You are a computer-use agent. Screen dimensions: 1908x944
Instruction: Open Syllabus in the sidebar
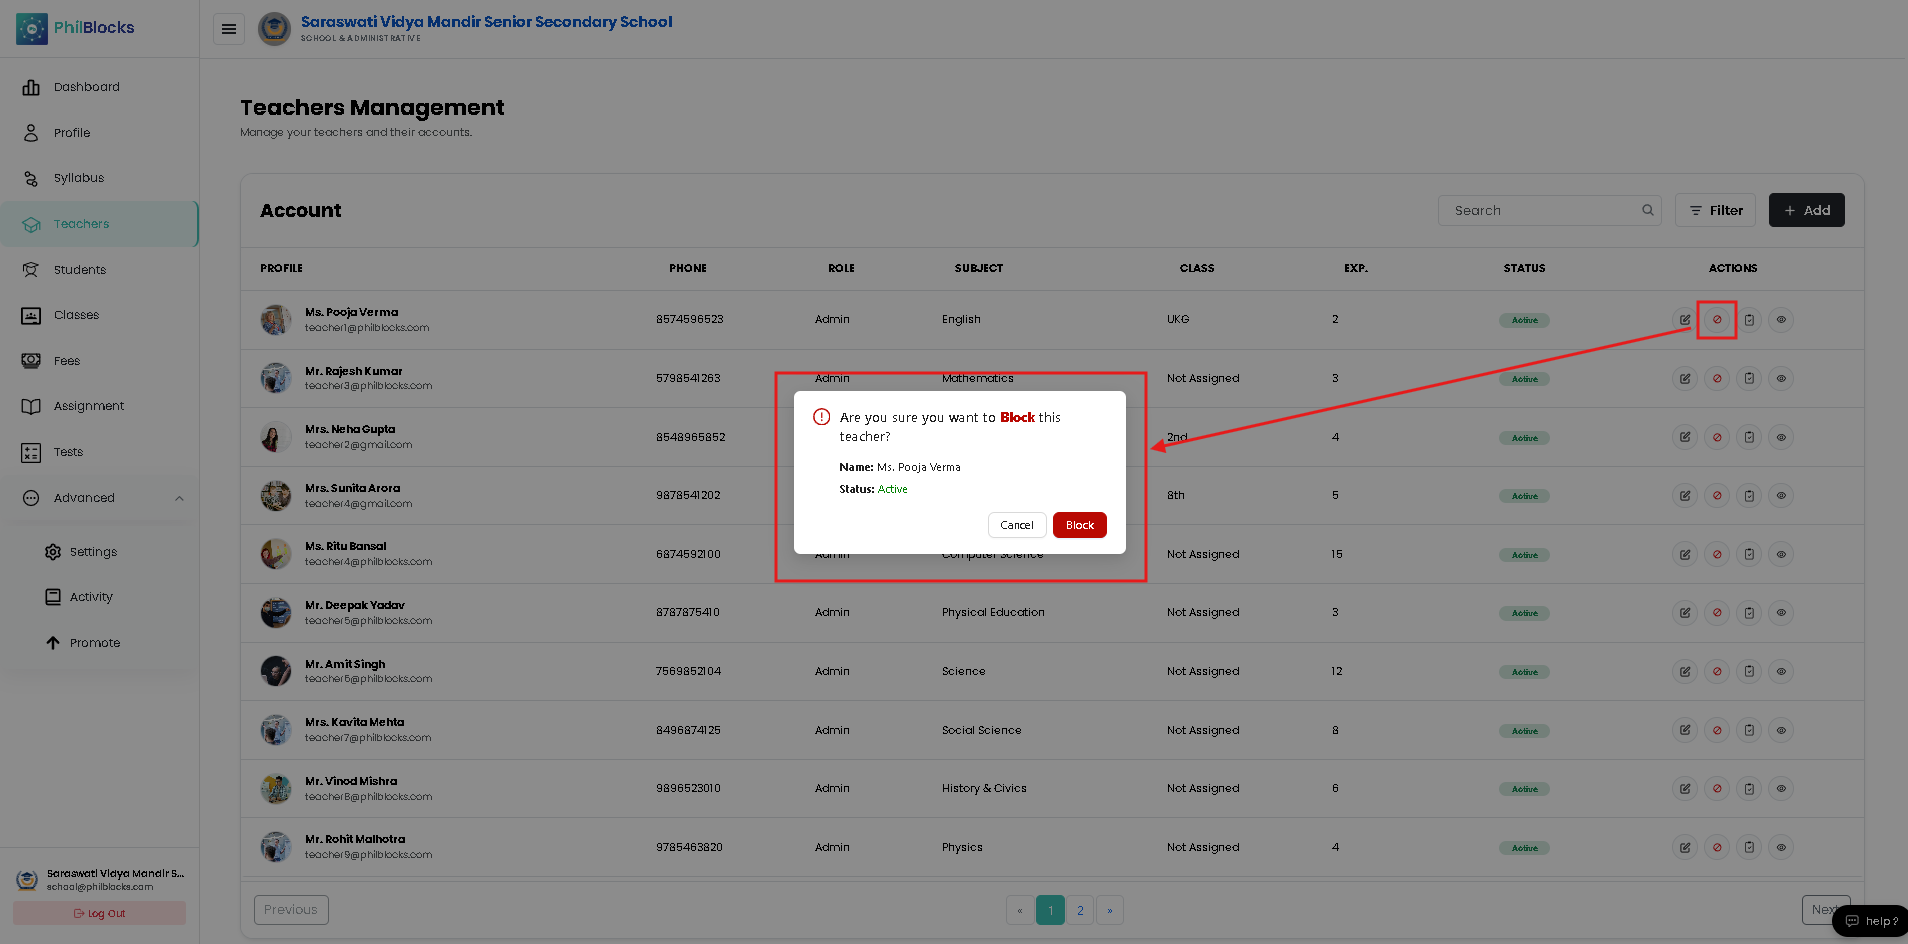(x=99, y=178)
